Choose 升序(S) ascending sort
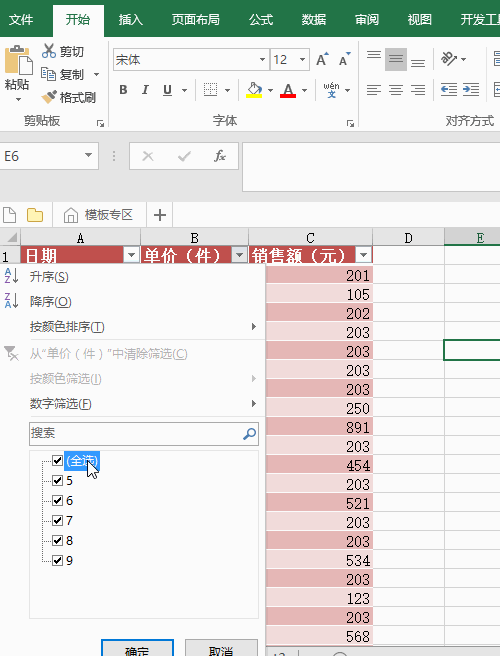 pyautogui.click(x=133, y=277)
